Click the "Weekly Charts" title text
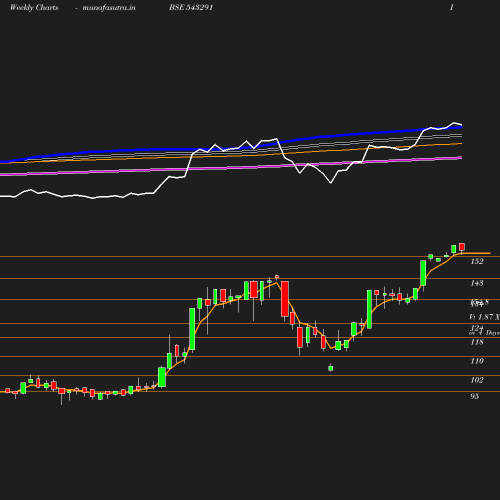 tap(34, 7)
